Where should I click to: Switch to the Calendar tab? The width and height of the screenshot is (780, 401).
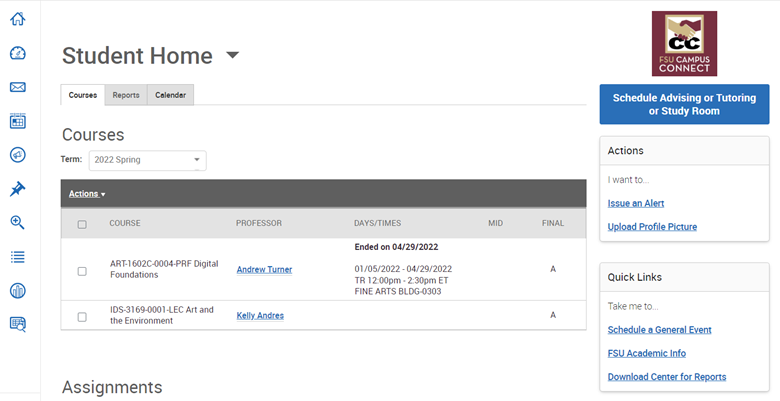[x=170, y=95]
